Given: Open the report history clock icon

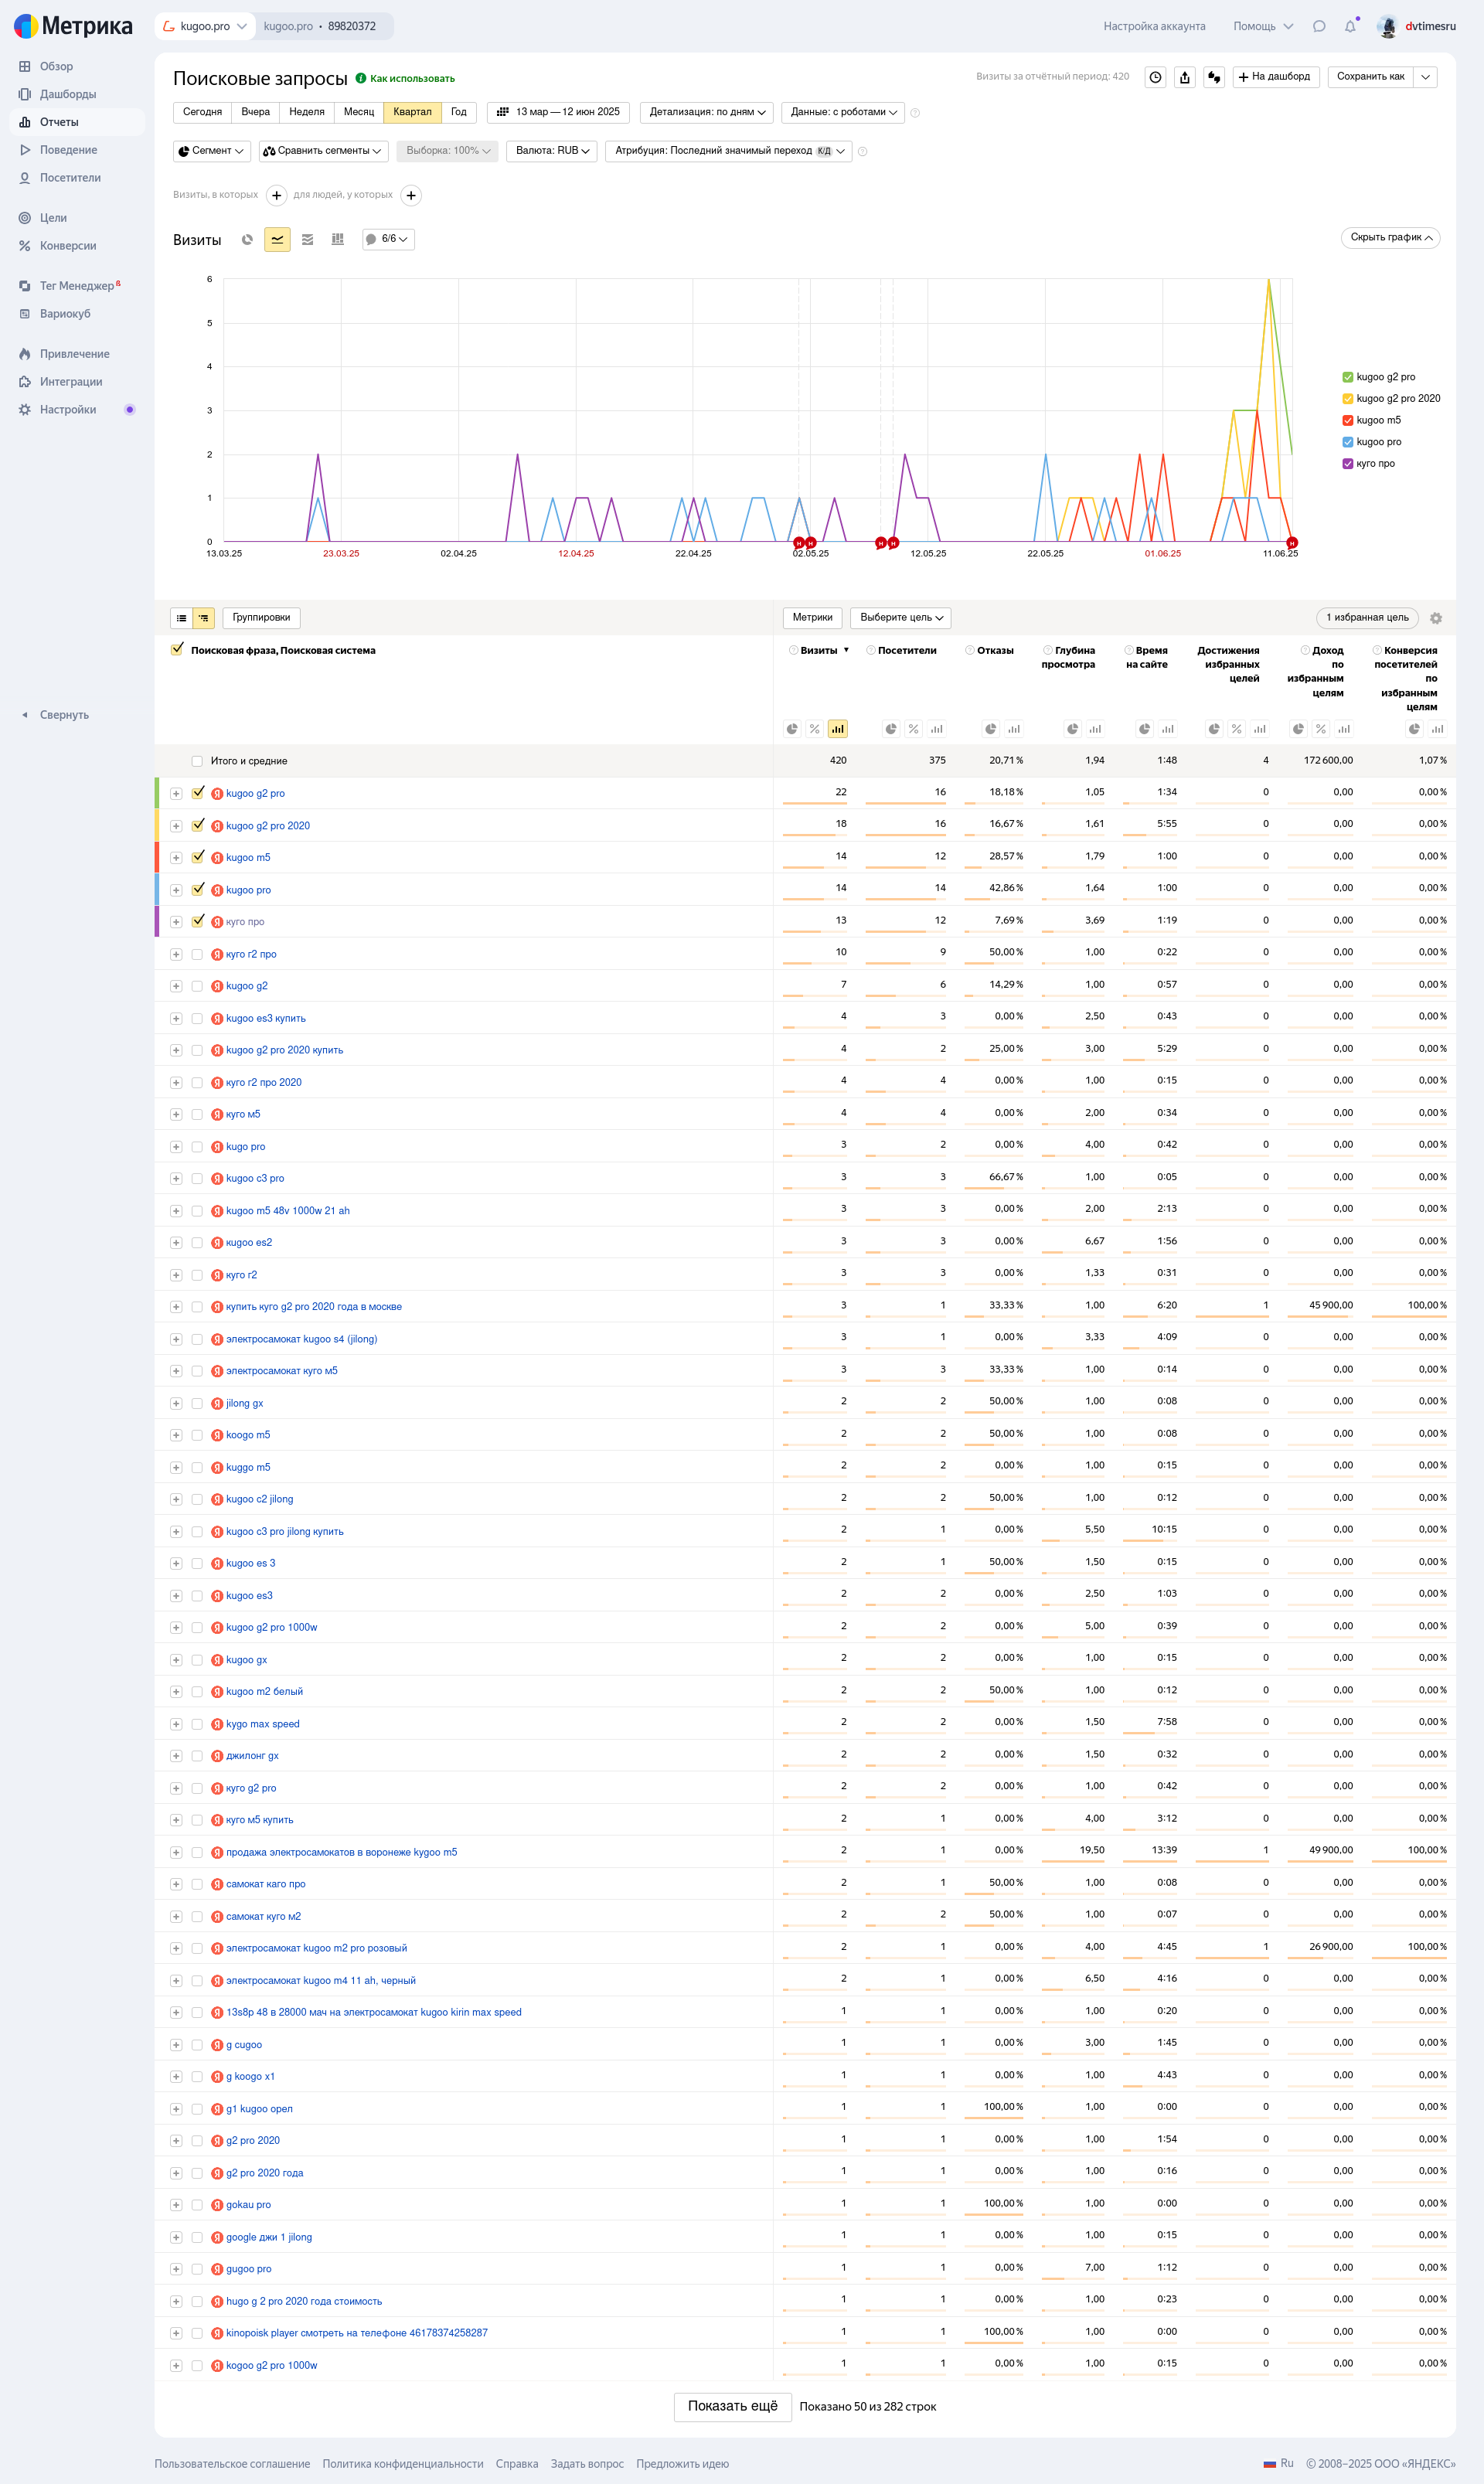Looking at the screenshot, I should click(1155, 77).
